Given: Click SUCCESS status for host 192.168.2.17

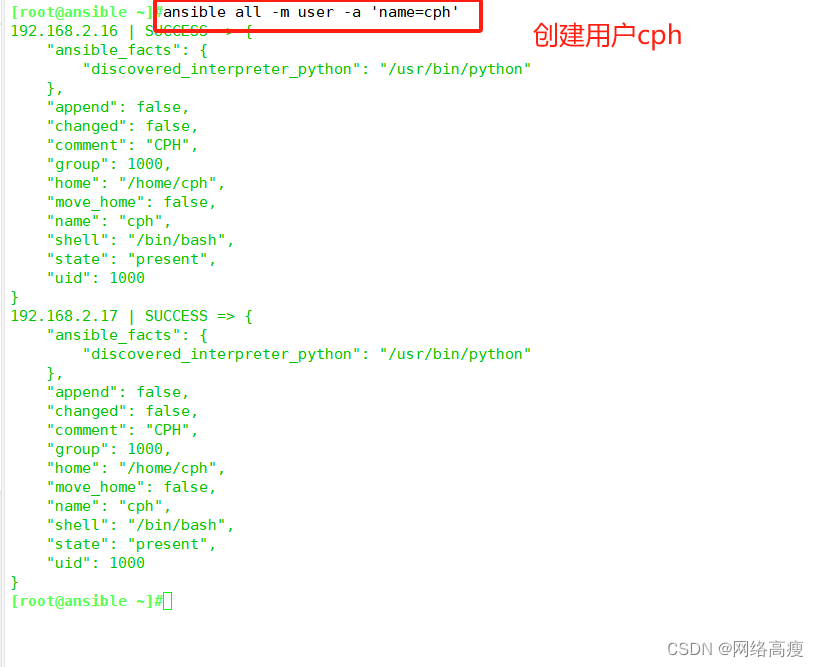Looking at the screenshot, I should [176, 316].
